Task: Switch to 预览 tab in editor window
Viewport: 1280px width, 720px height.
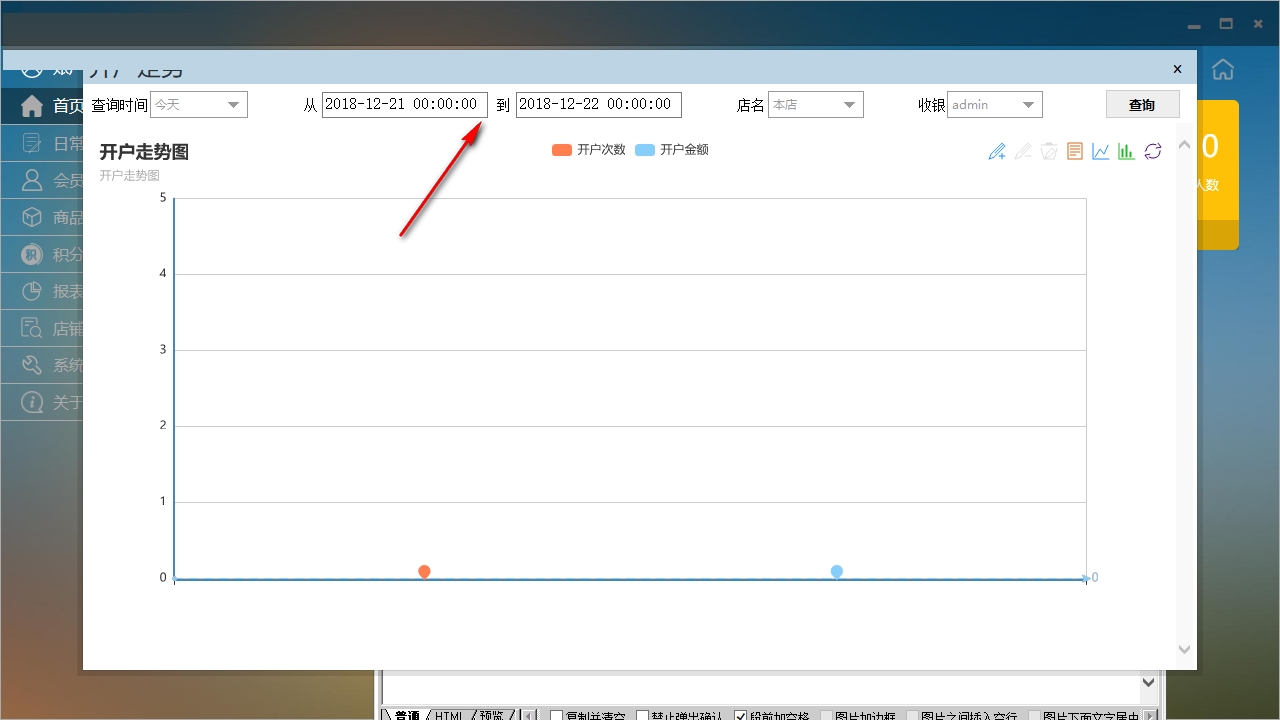Action: pyautogui.click(x=492, y=716)
